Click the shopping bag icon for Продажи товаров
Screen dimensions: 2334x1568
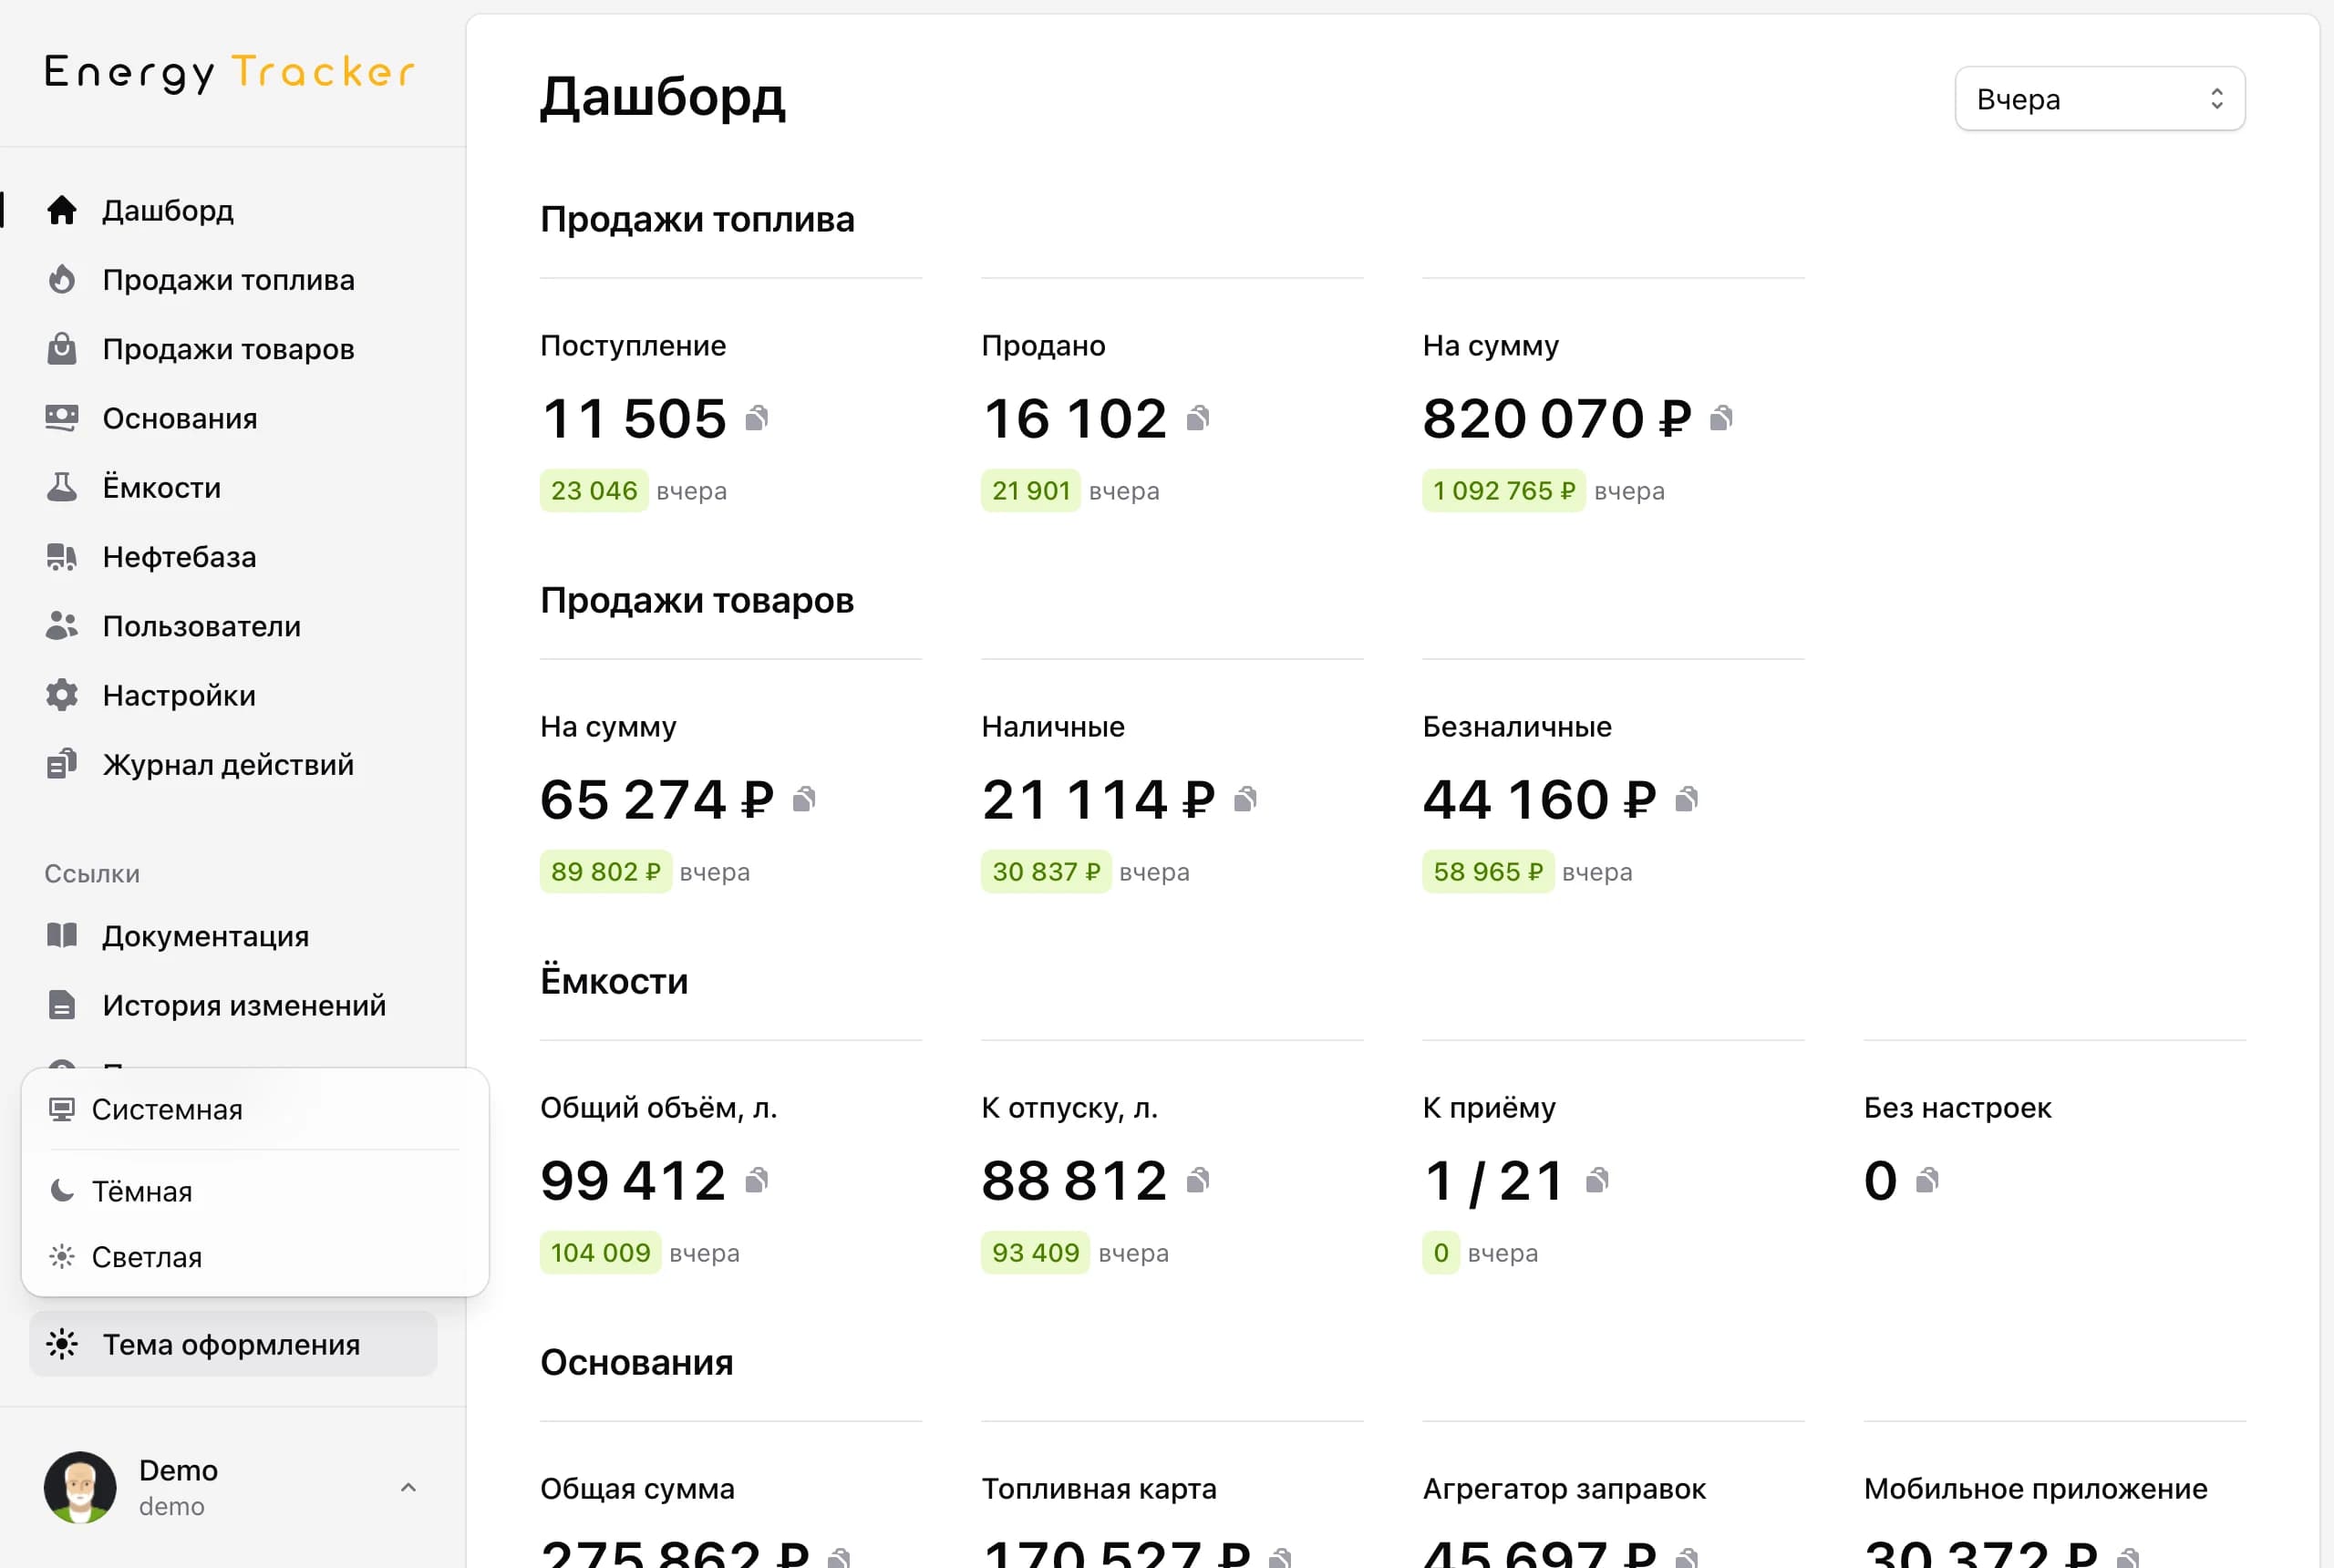click(62, 348)
